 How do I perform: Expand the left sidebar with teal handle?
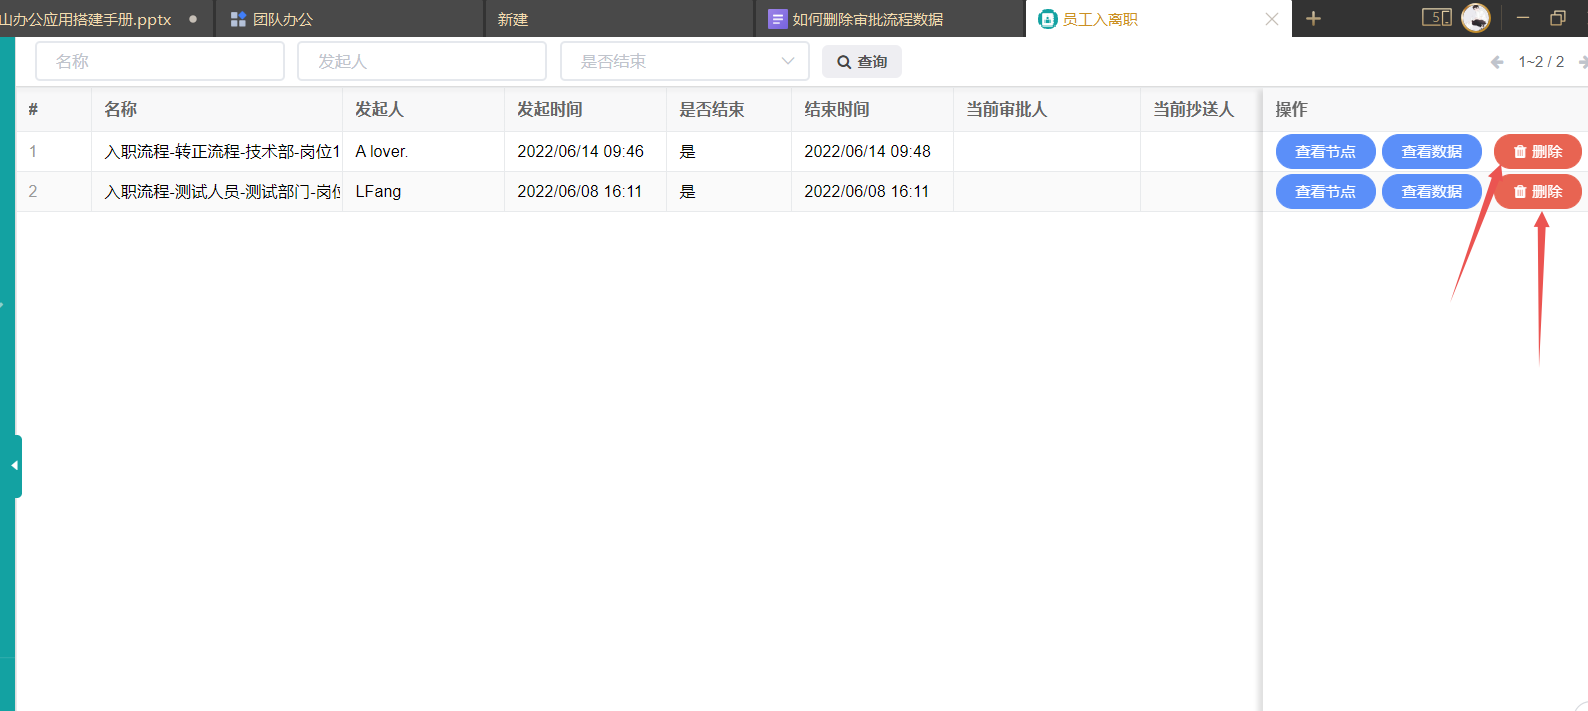point(15,466)
